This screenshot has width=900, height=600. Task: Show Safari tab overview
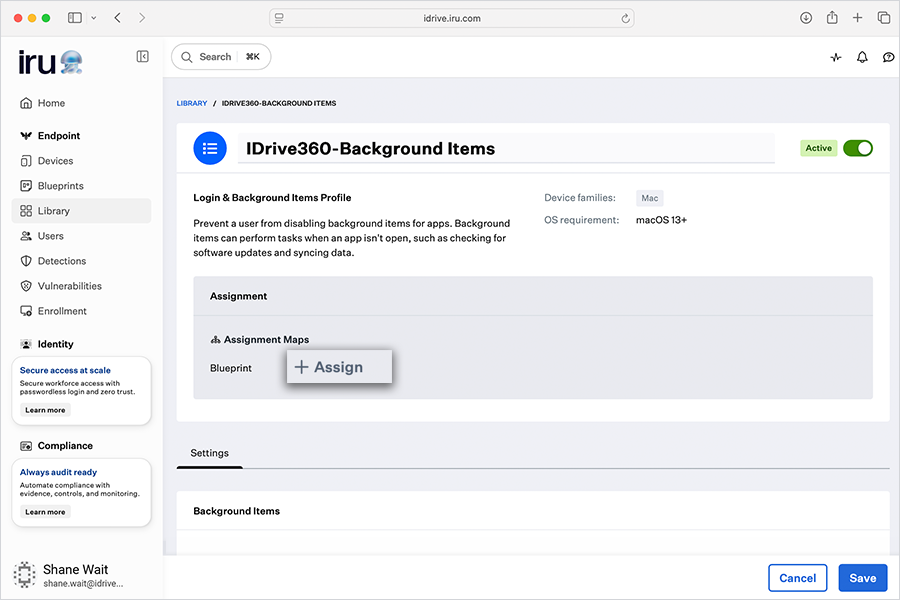(884, 18)
